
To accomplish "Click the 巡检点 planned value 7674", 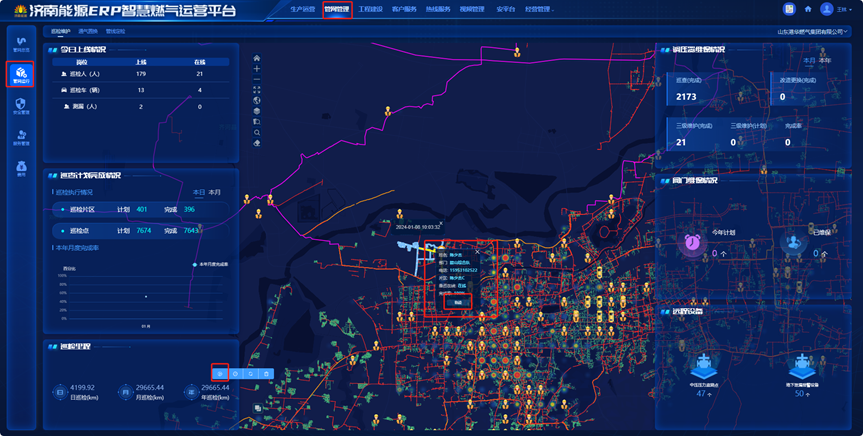I will [144, 231].
